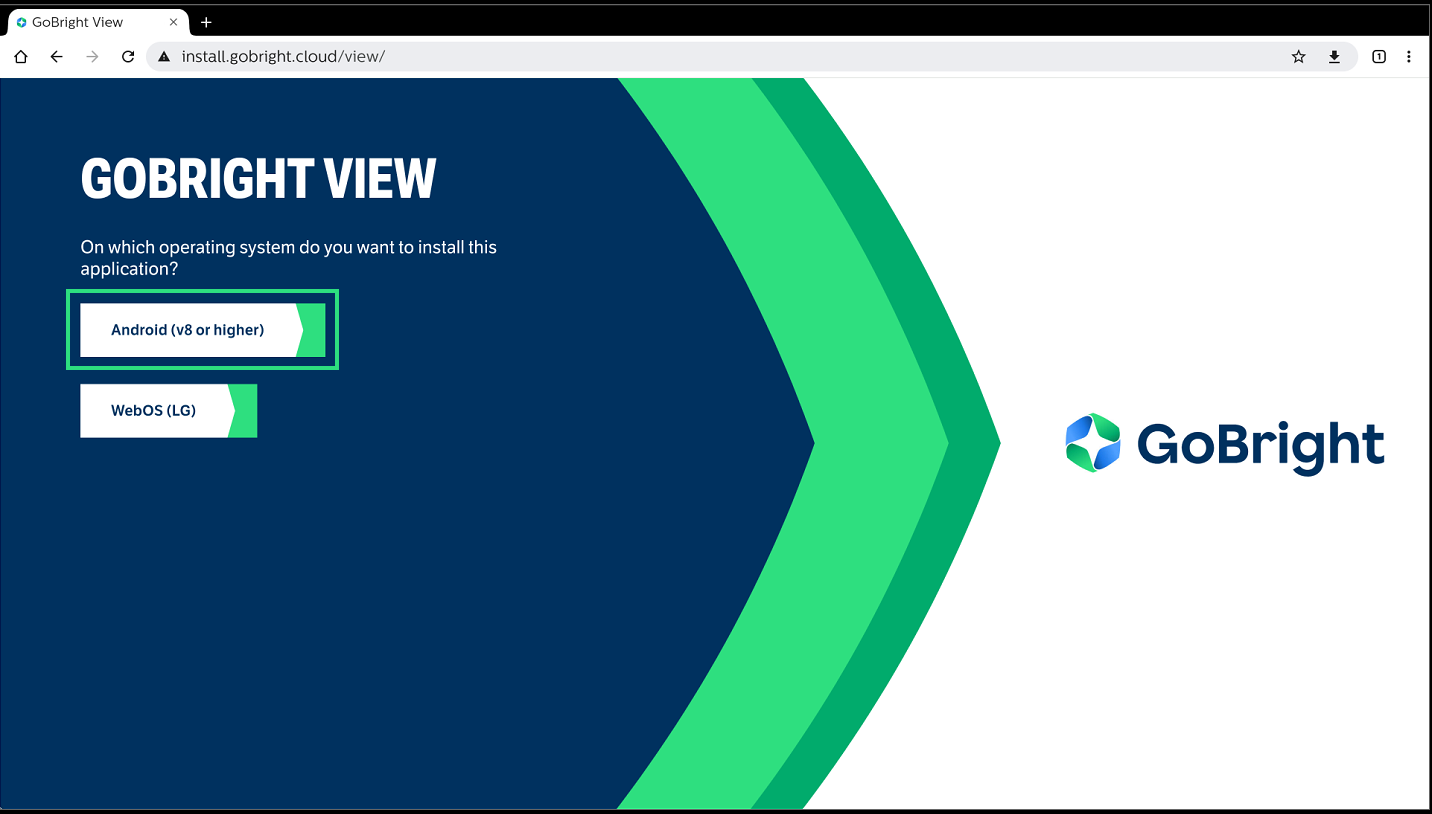This screenshot has width=1432, height=814.
Task: Bookmark this page with the star icon
Action: click(x=1298, y=57)
